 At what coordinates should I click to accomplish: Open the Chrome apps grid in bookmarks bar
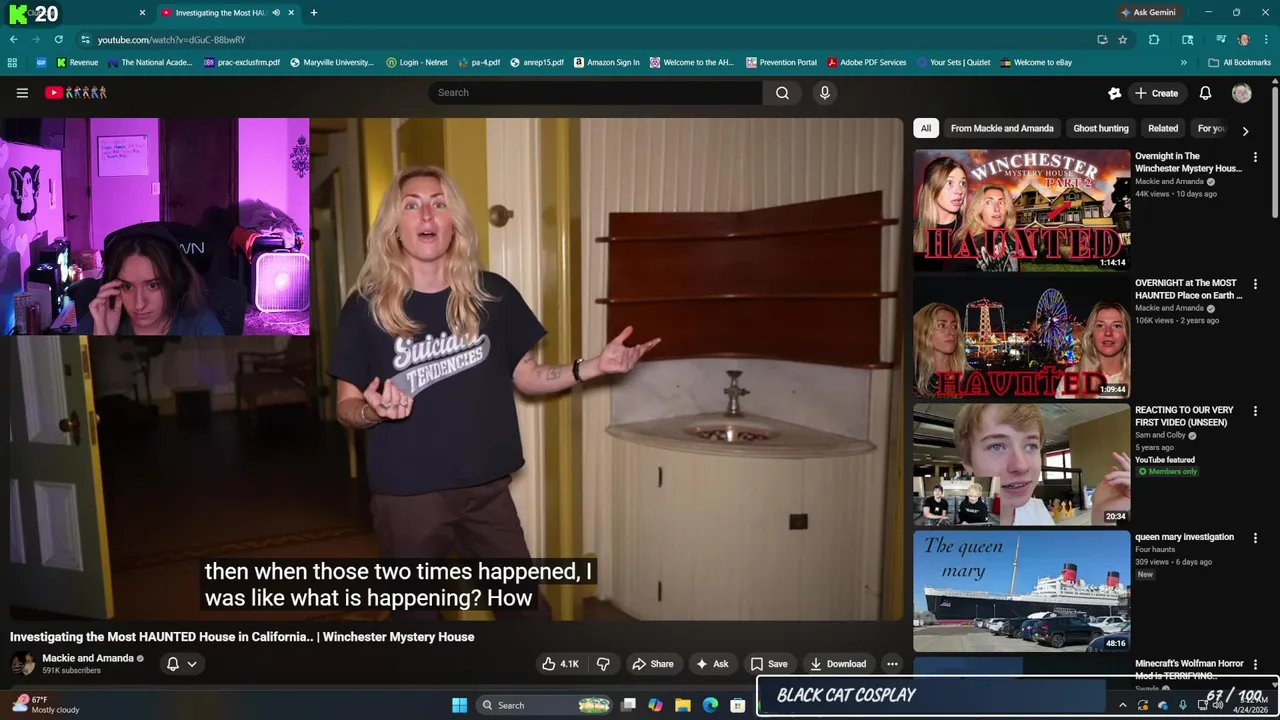tap(12, 62)
